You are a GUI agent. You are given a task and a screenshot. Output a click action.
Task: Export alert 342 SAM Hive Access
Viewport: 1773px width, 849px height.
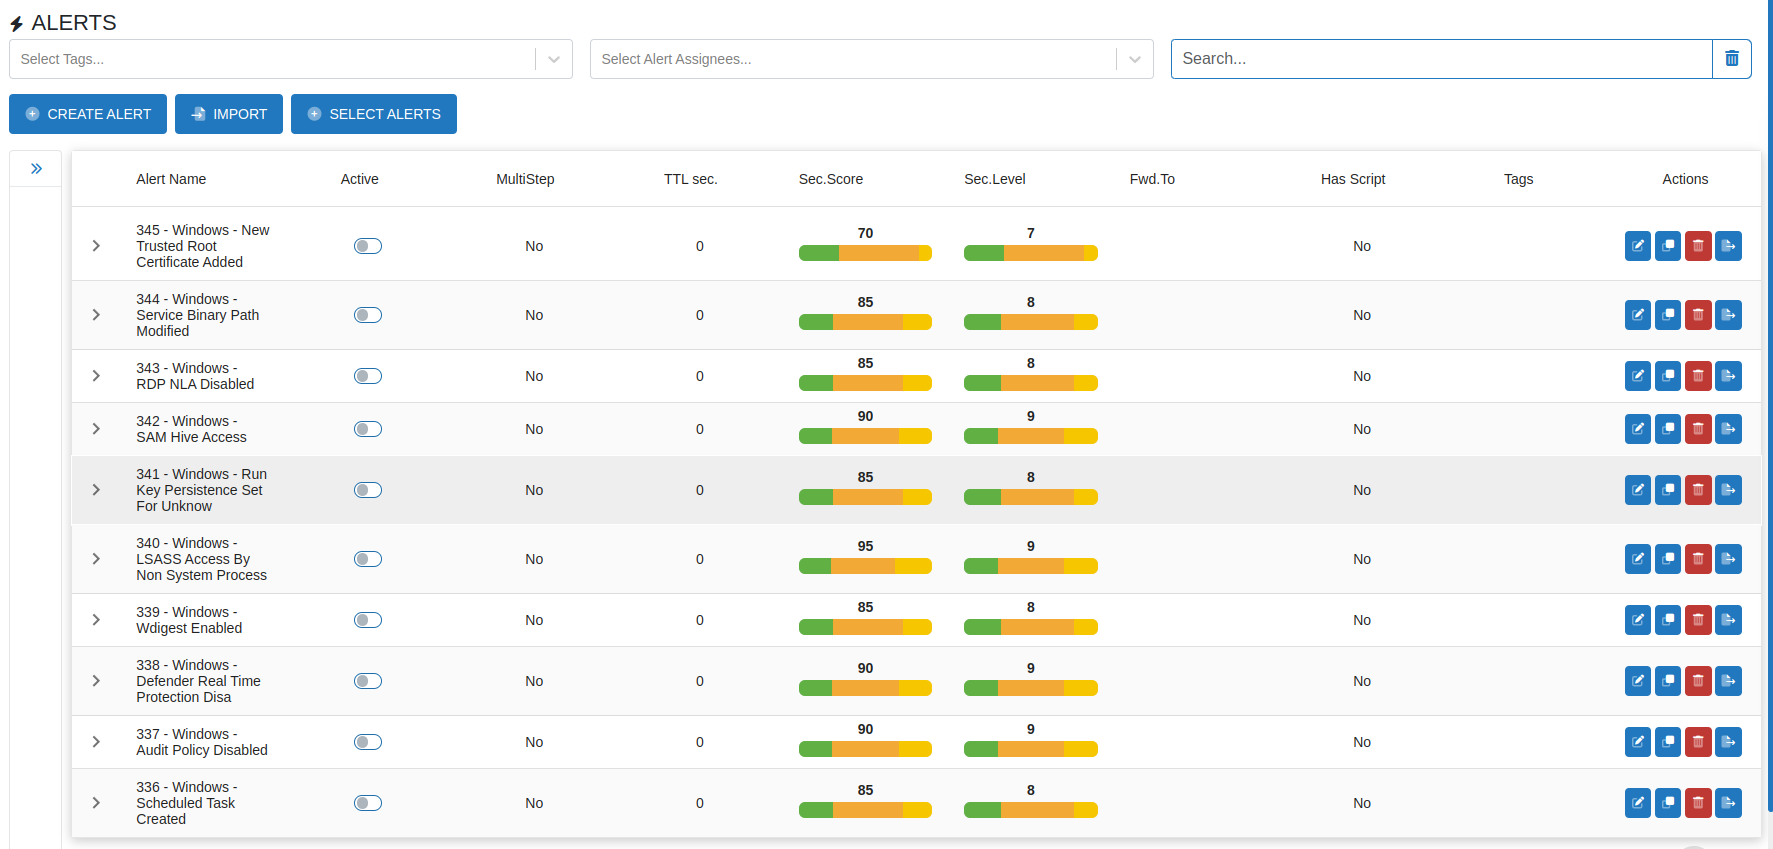pyautogui.click(x=1728, y=429)
